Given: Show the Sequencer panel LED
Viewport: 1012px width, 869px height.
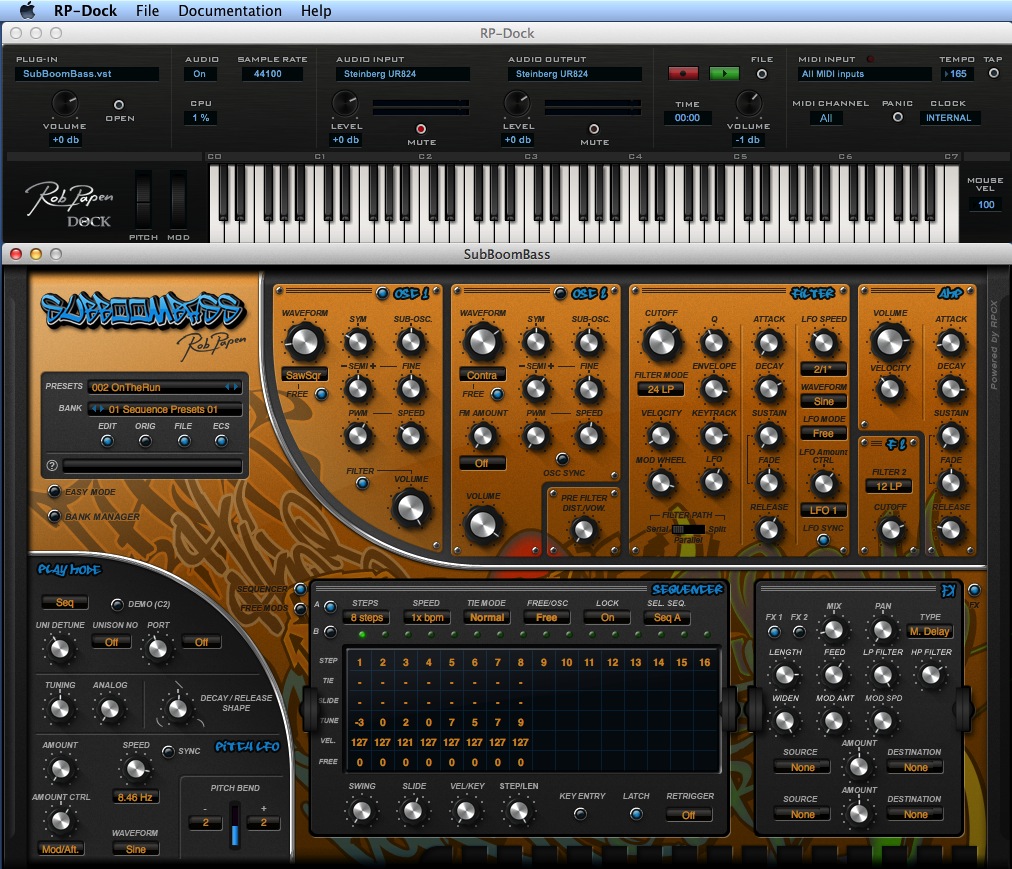Looking at the screenshot, I should click(300, 589).
